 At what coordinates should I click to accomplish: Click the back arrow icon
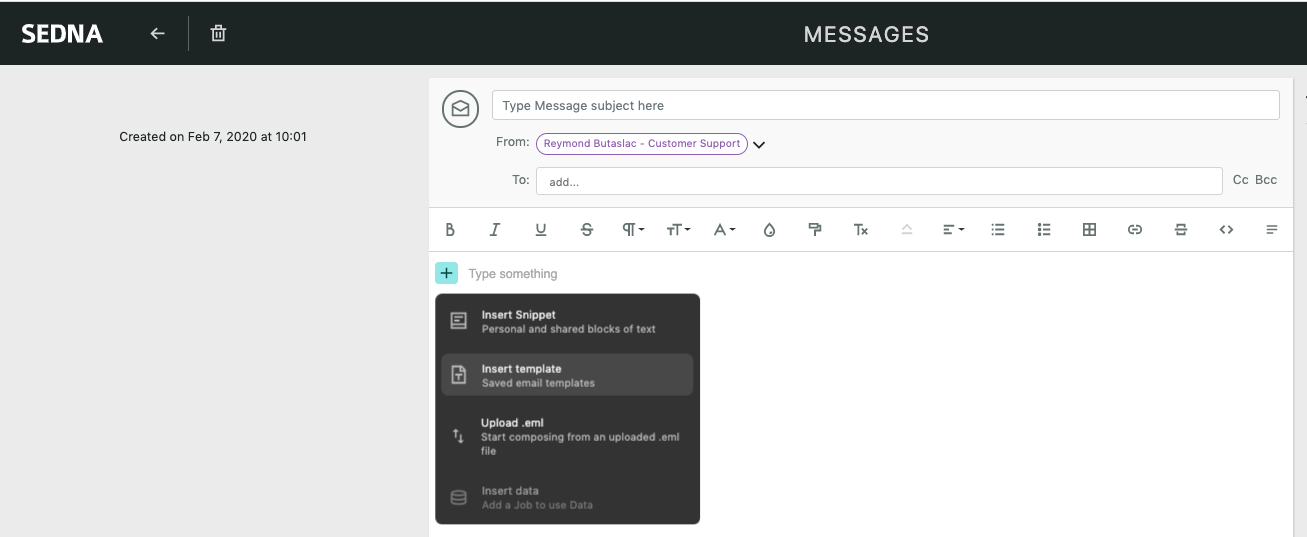[157, 33]
